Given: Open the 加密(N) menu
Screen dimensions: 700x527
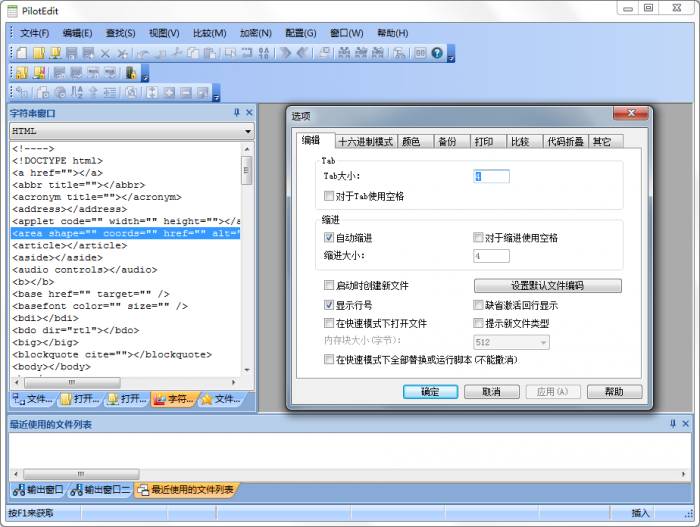Looking at the screenshot, I should [256, 33].
